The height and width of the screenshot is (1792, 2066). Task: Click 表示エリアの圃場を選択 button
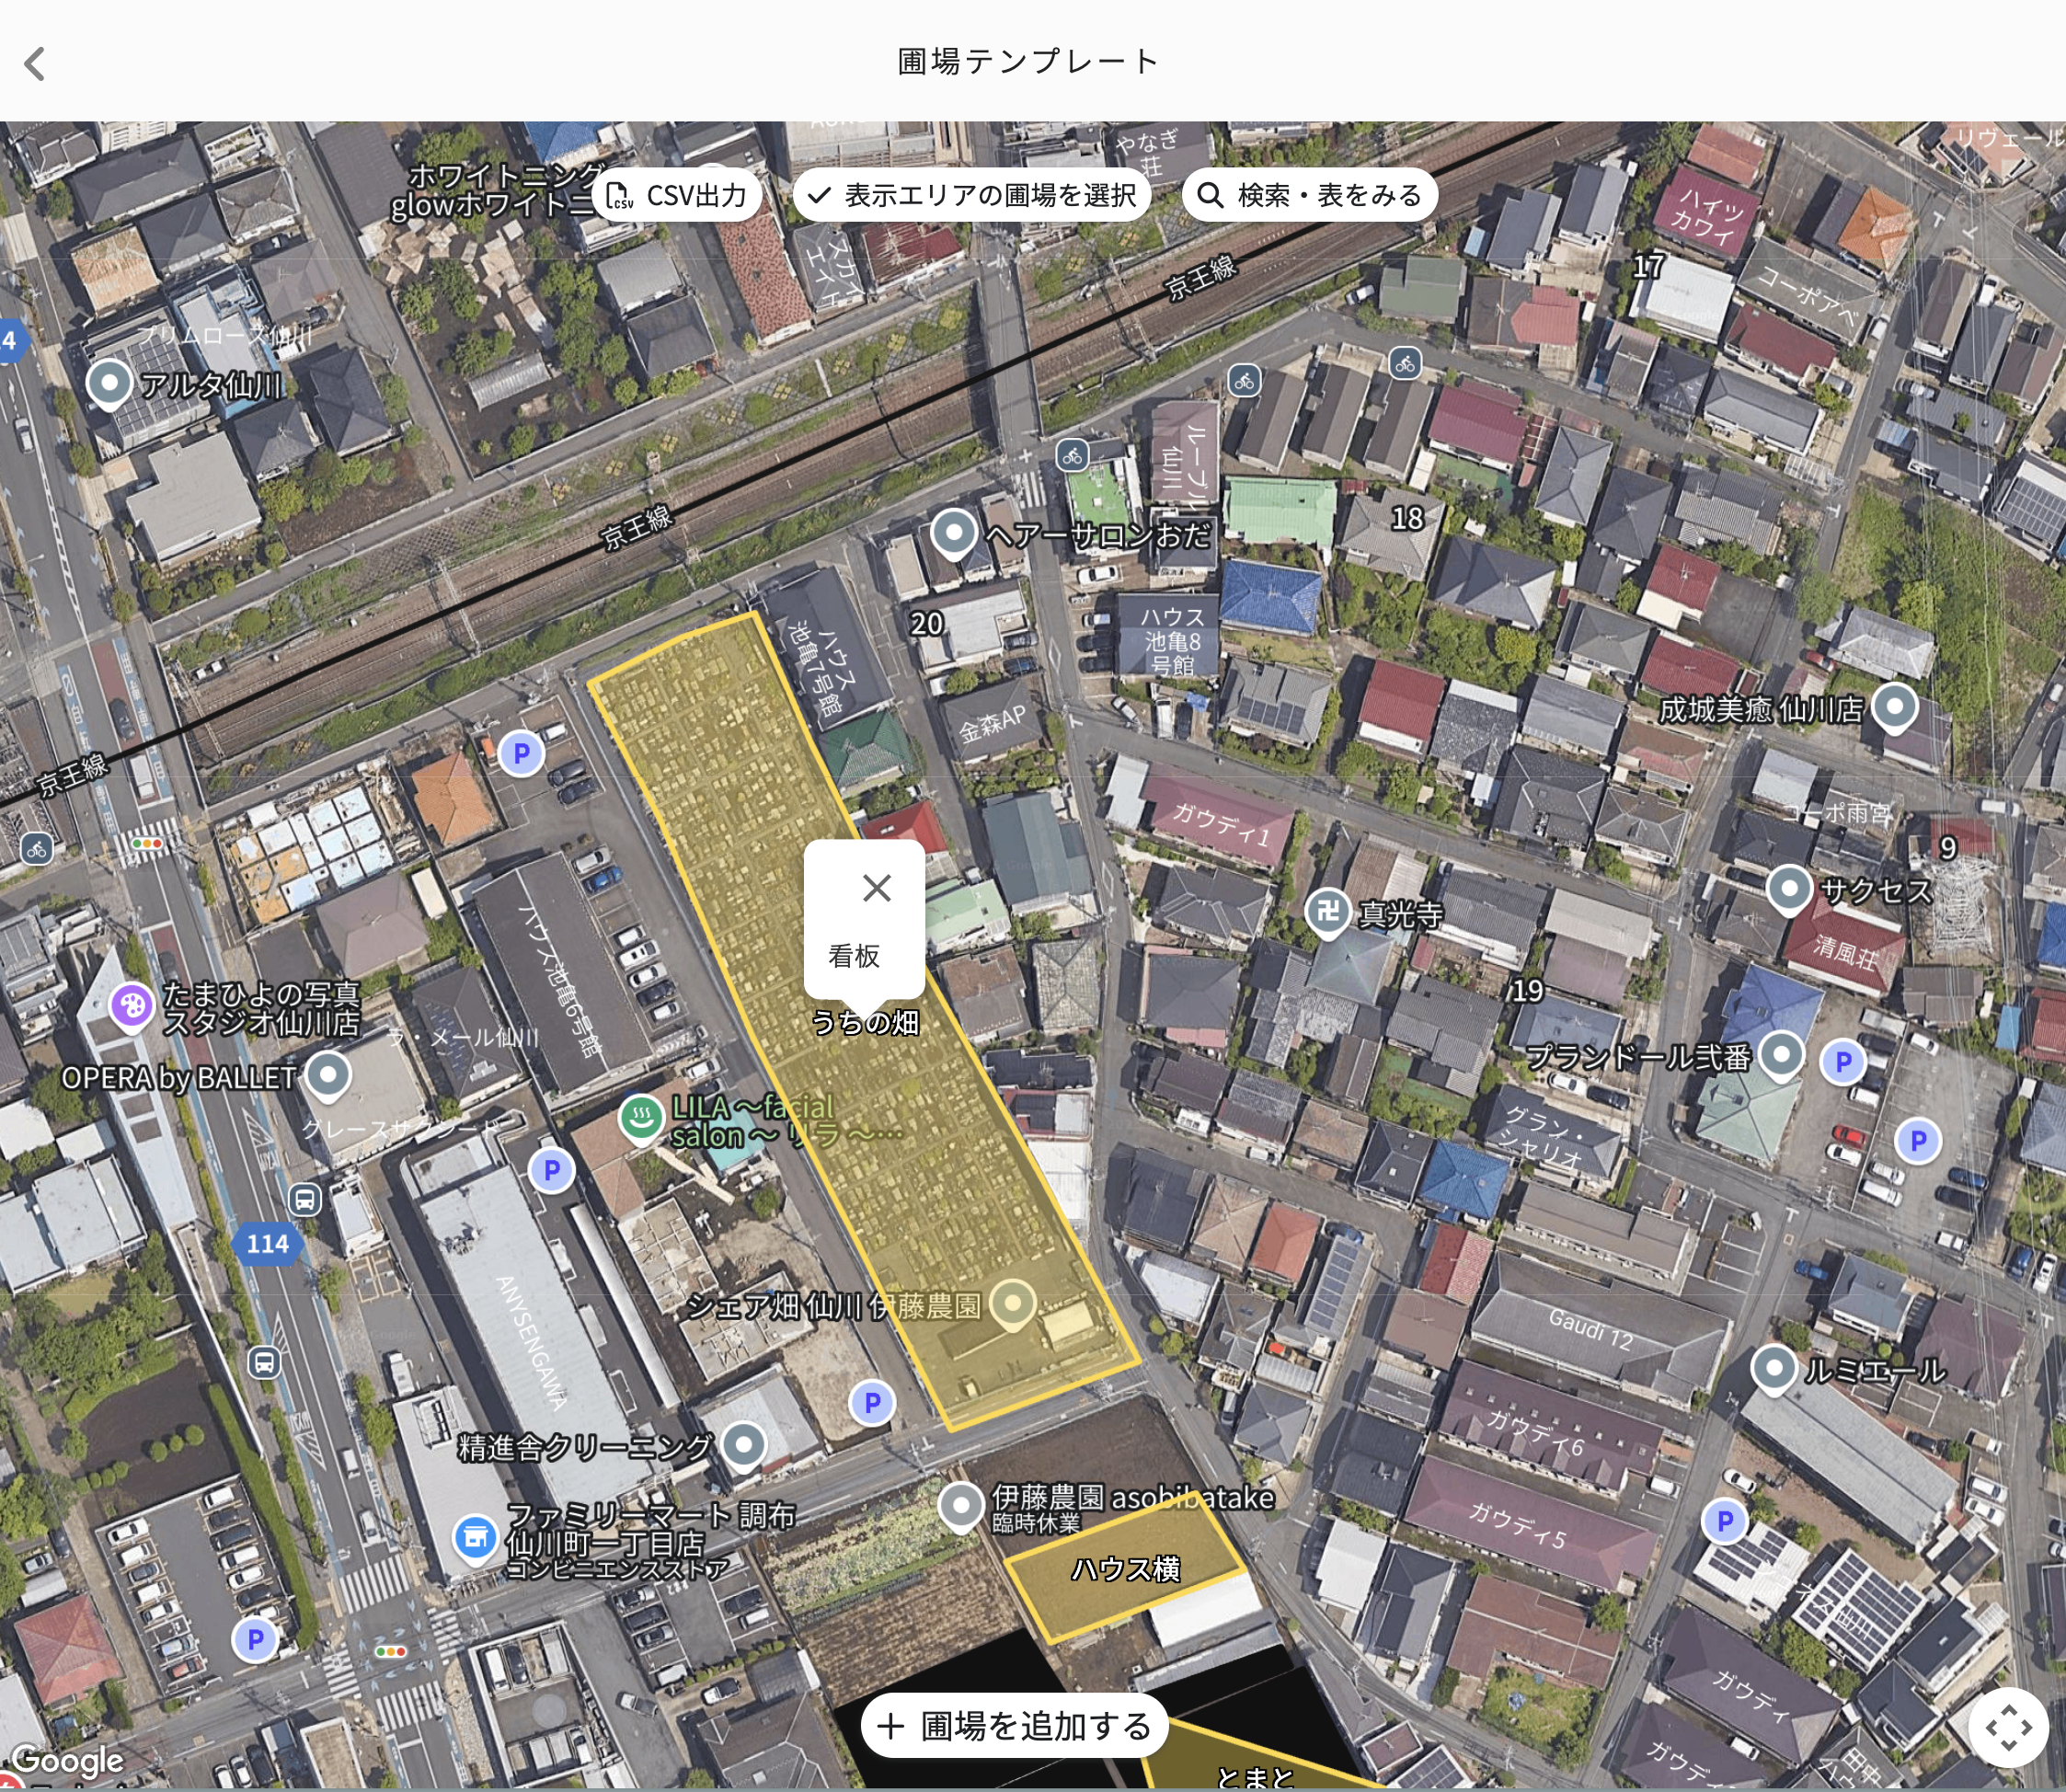coord(971,195)
